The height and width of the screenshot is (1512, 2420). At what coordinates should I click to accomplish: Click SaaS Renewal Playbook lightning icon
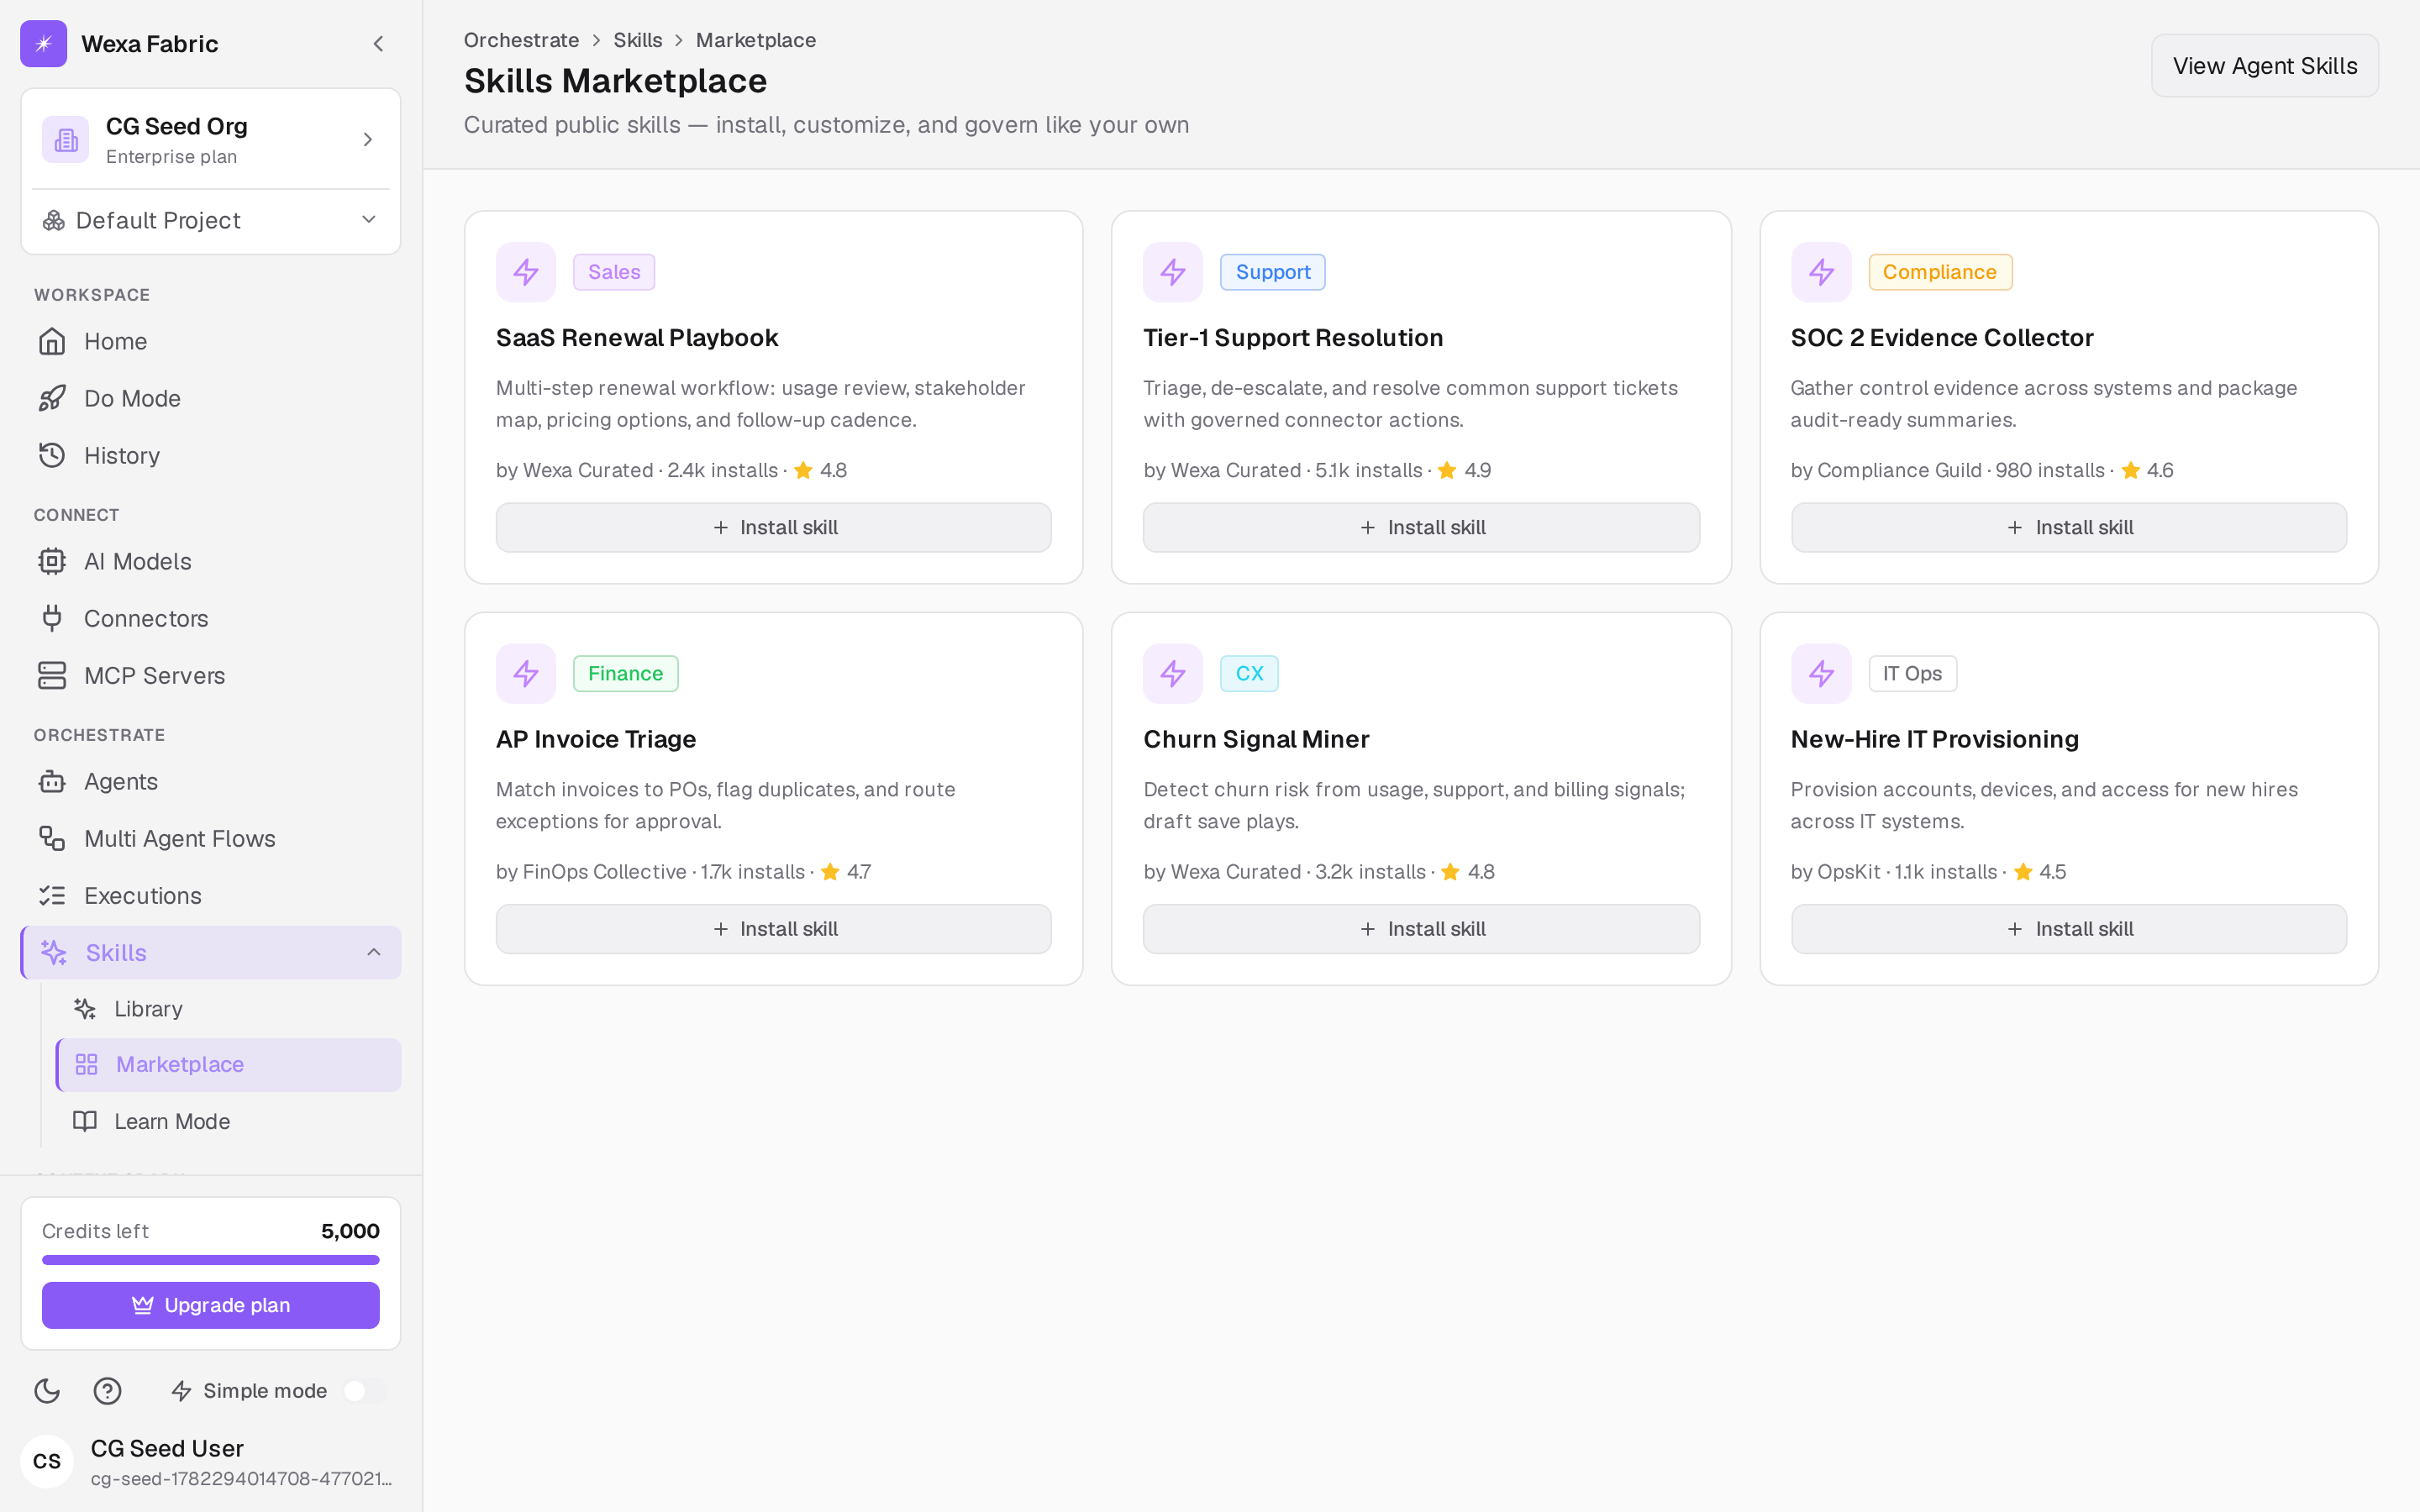tap(526, 272)
